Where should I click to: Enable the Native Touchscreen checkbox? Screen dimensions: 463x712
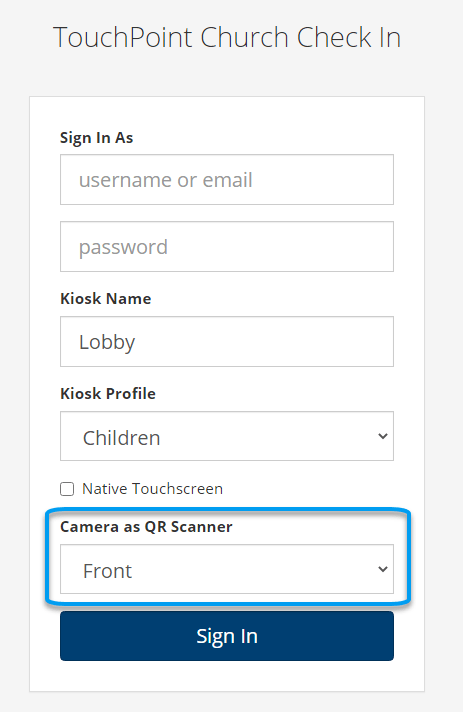[67, 489]
